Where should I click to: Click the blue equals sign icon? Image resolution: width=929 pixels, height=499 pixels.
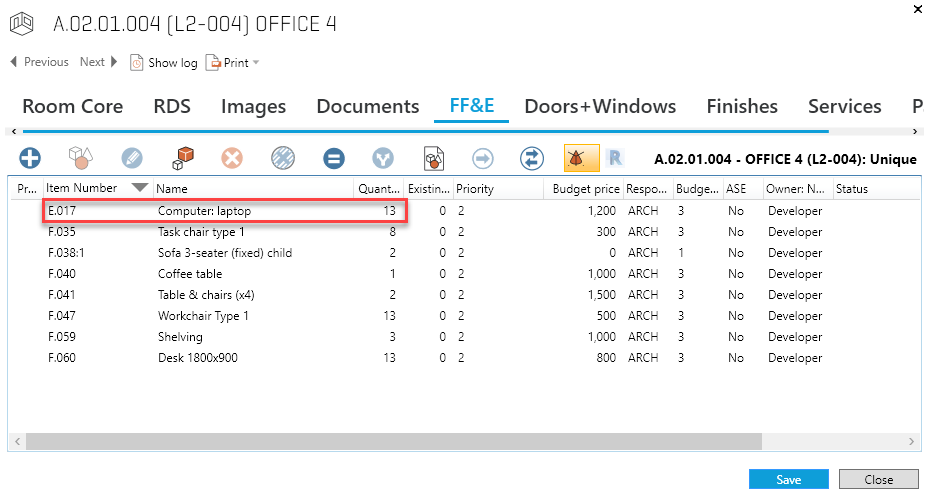334,158
